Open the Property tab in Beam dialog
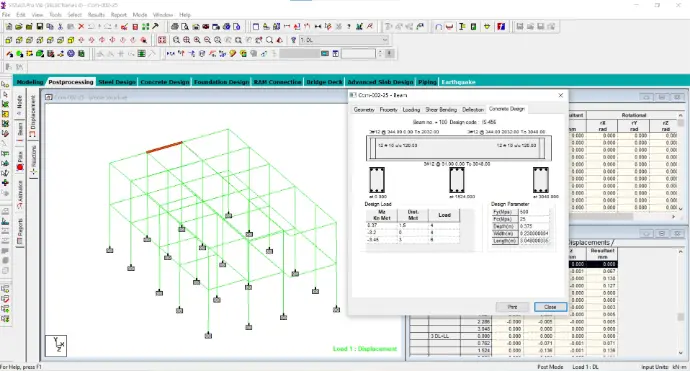The image size is (690, 371). click(389, 110)
